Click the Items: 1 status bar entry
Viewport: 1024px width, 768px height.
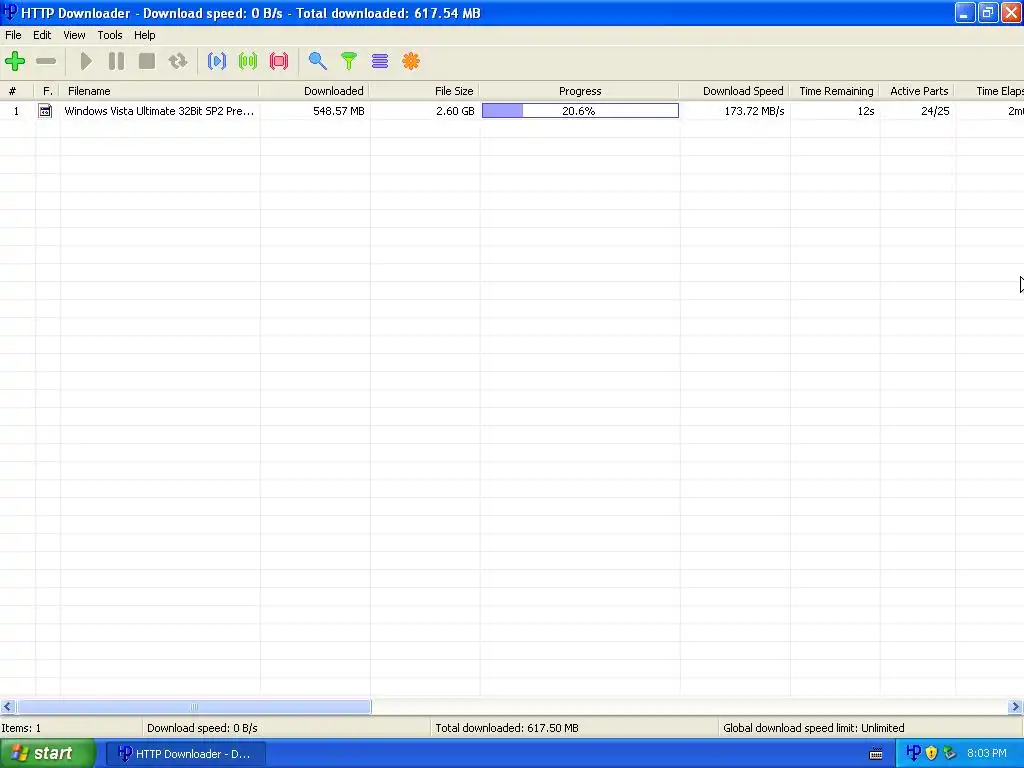pos(21,728)
